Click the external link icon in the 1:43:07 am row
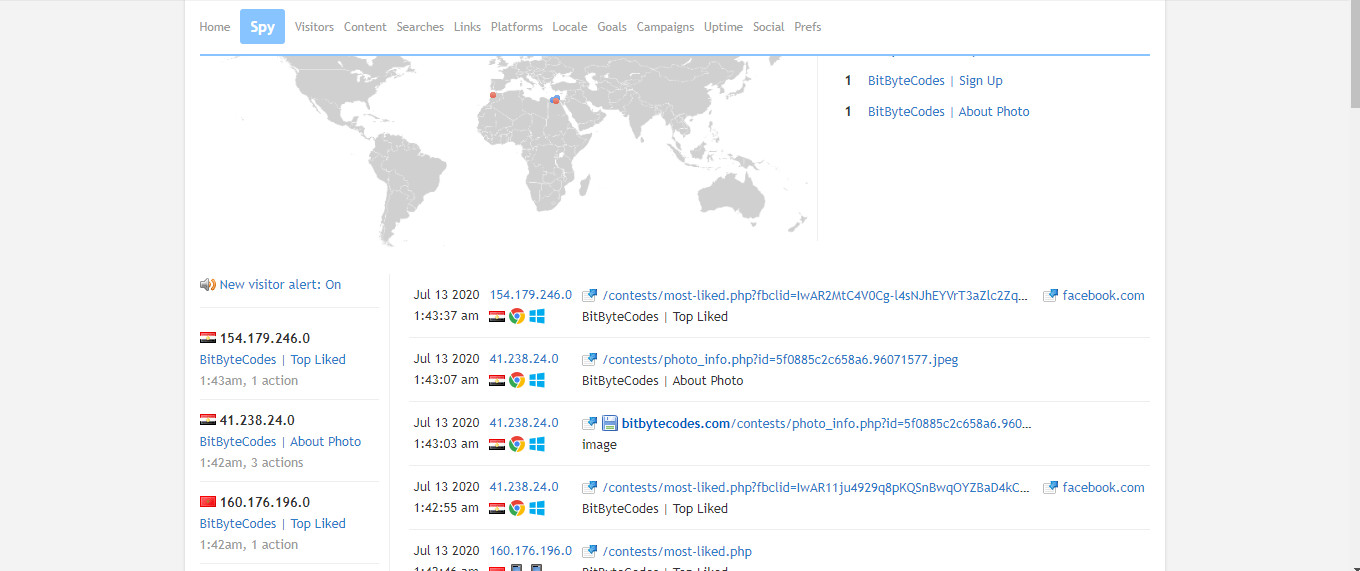This screenshot has height=571, width=1360. click(590, 360)
